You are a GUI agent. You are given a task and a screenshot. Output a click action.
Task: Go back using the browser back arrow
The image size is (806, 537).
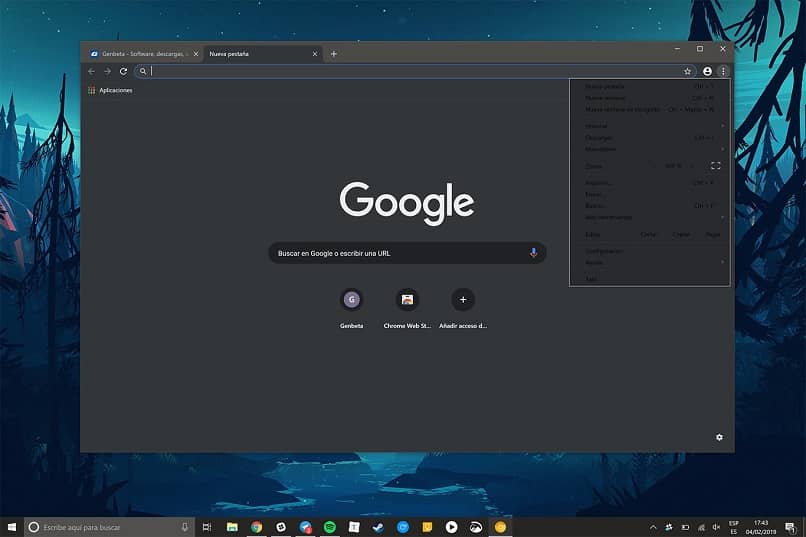coord(91,71)
